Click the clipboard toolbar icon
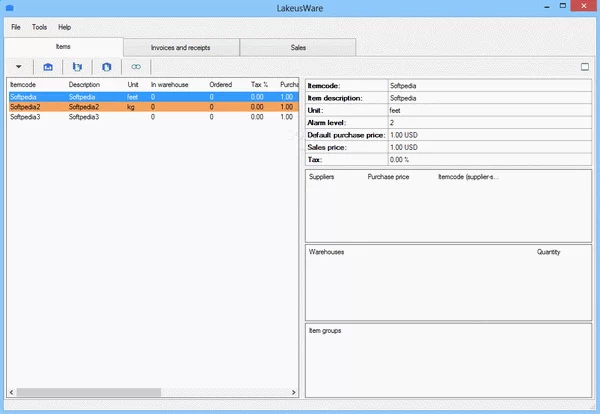 coord(106,67)
